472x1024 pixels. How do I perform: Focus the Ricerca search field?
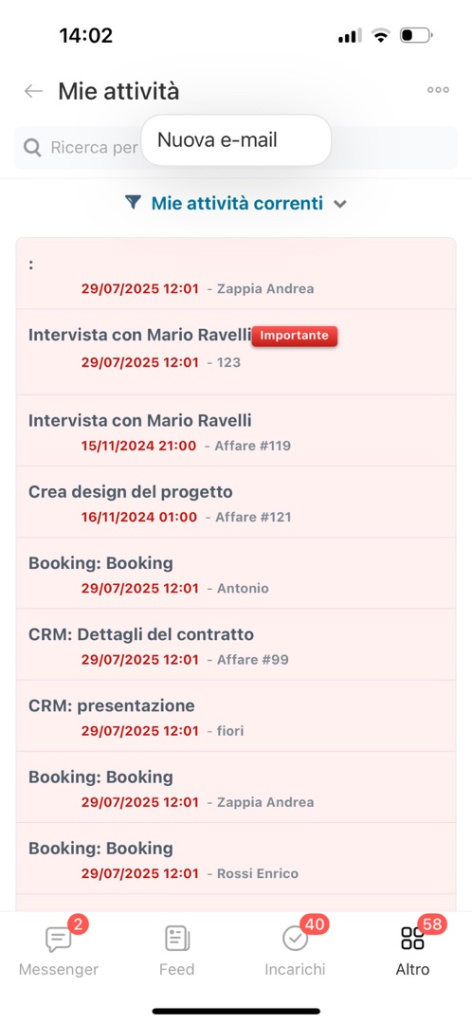coord(236,148)
